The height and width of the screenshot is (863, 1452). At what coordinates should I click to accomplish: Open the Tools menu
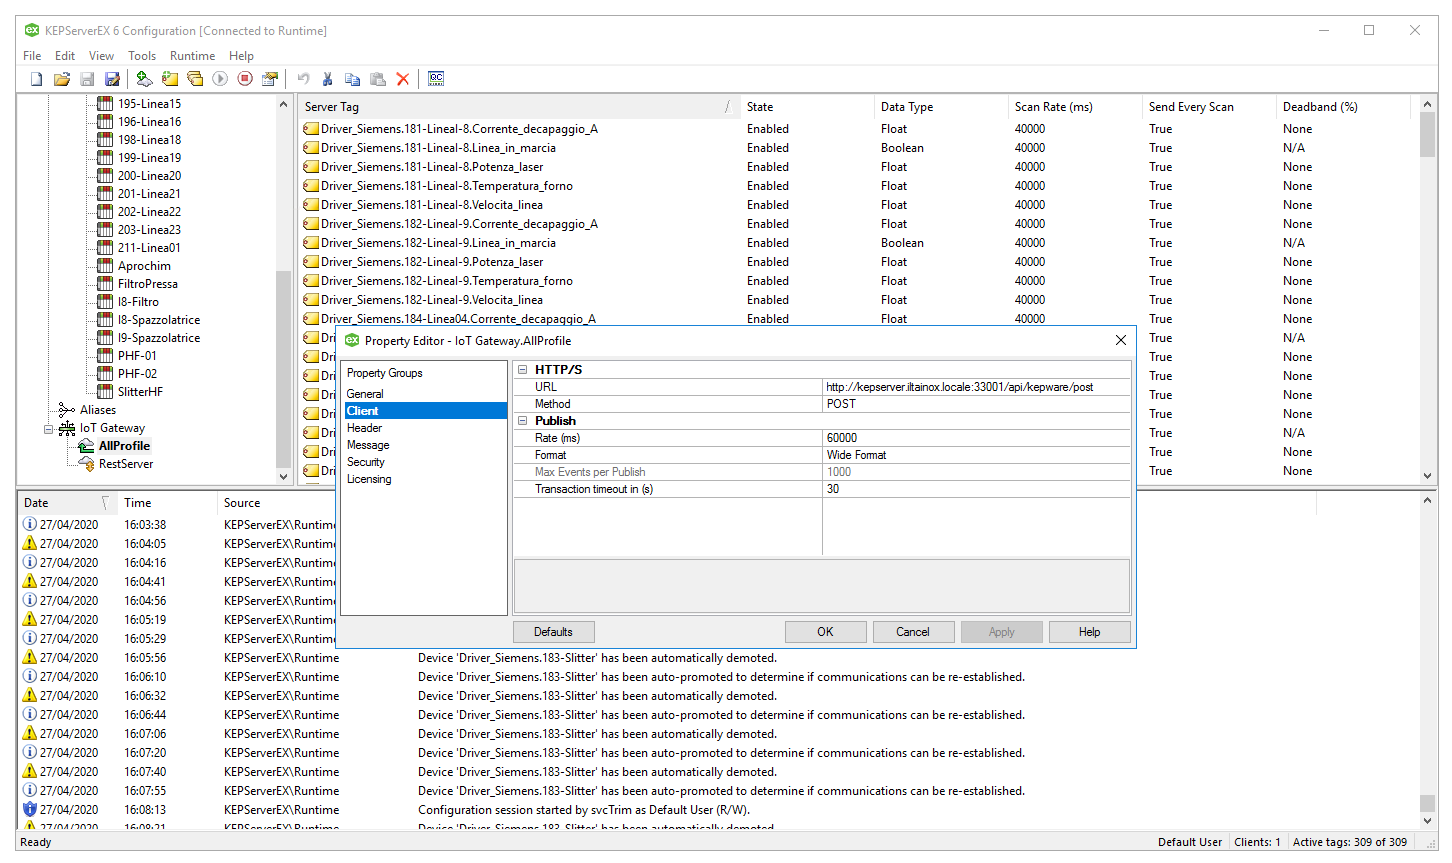point(142,56)
